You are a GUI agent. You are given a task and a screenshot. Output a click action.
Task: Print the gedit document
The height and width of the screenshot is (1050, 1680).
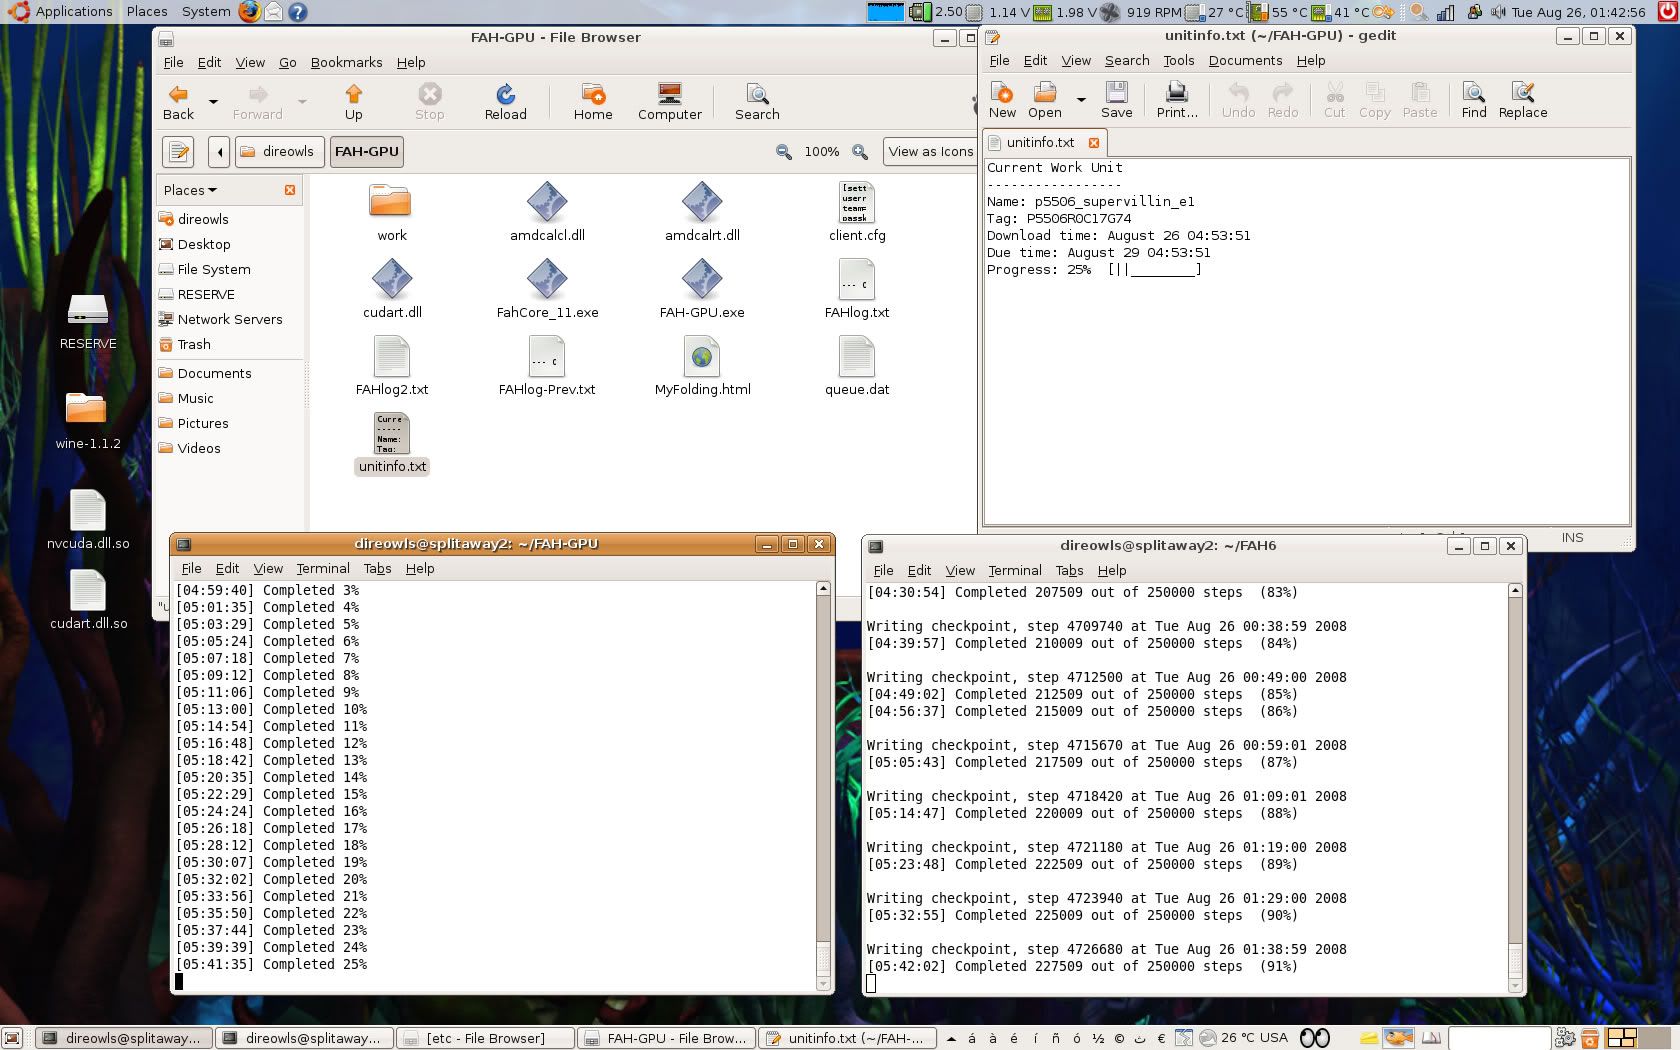click(x=1177, y=100)
